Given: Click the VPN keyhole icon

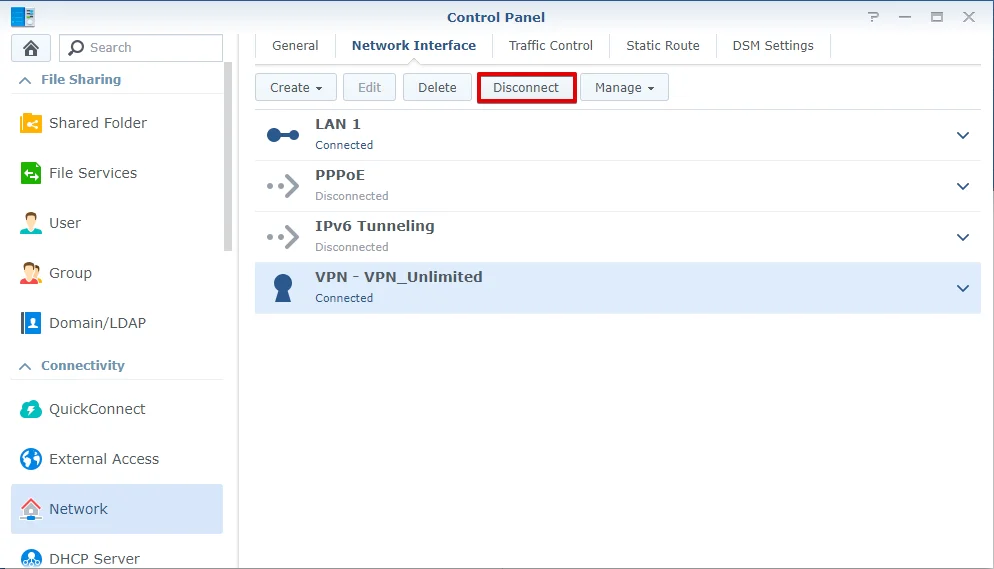Looking at the screenshot, I should tap(283, 288).
